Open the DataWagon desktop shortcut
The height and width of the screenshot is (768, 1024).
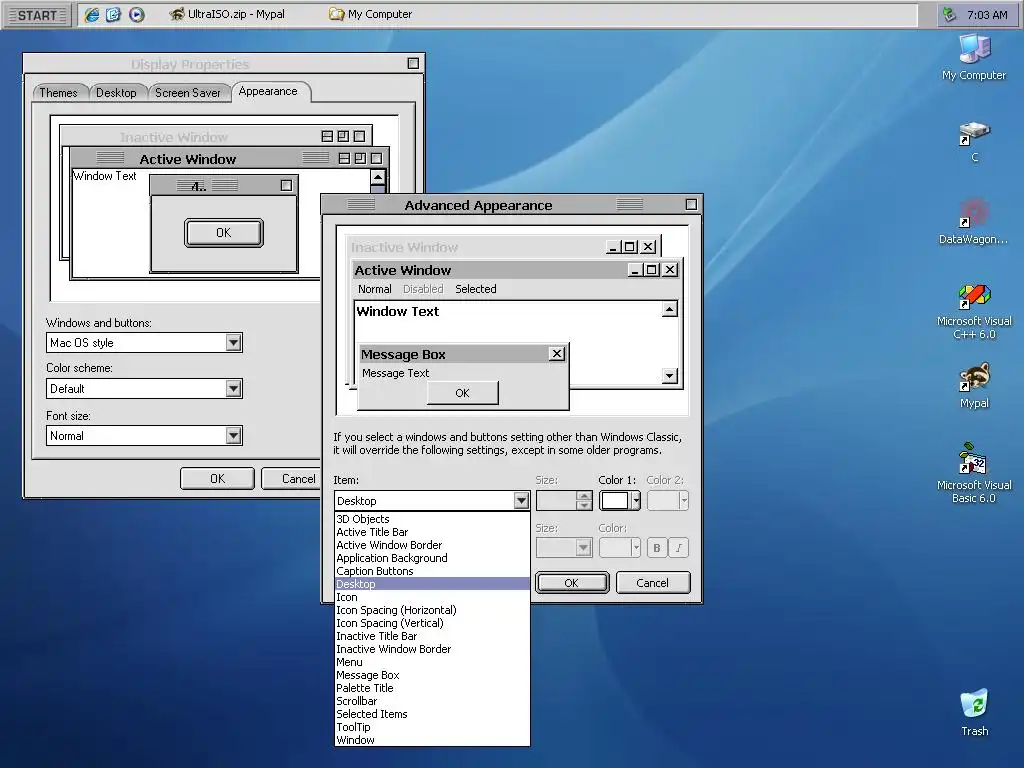(x=974, y=222)
